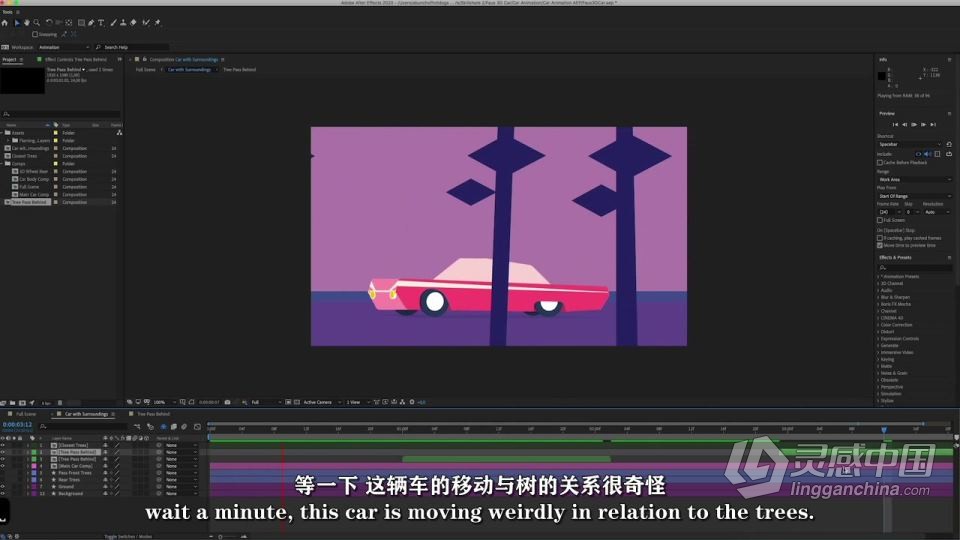The height and width of the screenshot is (540, 960).
Task: Hide the Main Car Comp layer eye
Action: coord(2,466)
